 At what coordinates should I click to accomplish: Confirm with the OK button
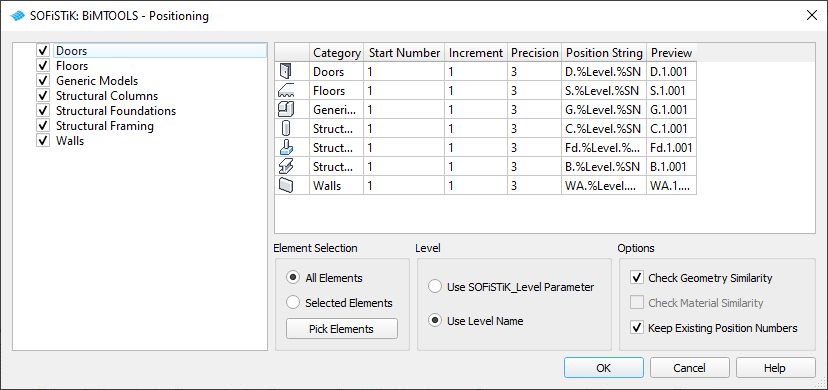(x=604, y=367)
